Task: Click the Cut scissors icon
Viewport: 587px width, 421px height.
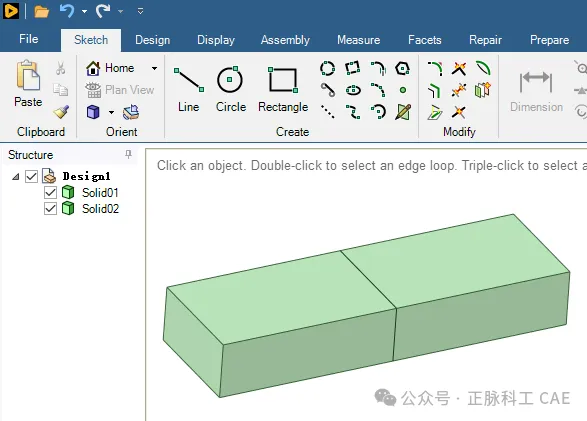Action: click(x=60, y=68)
